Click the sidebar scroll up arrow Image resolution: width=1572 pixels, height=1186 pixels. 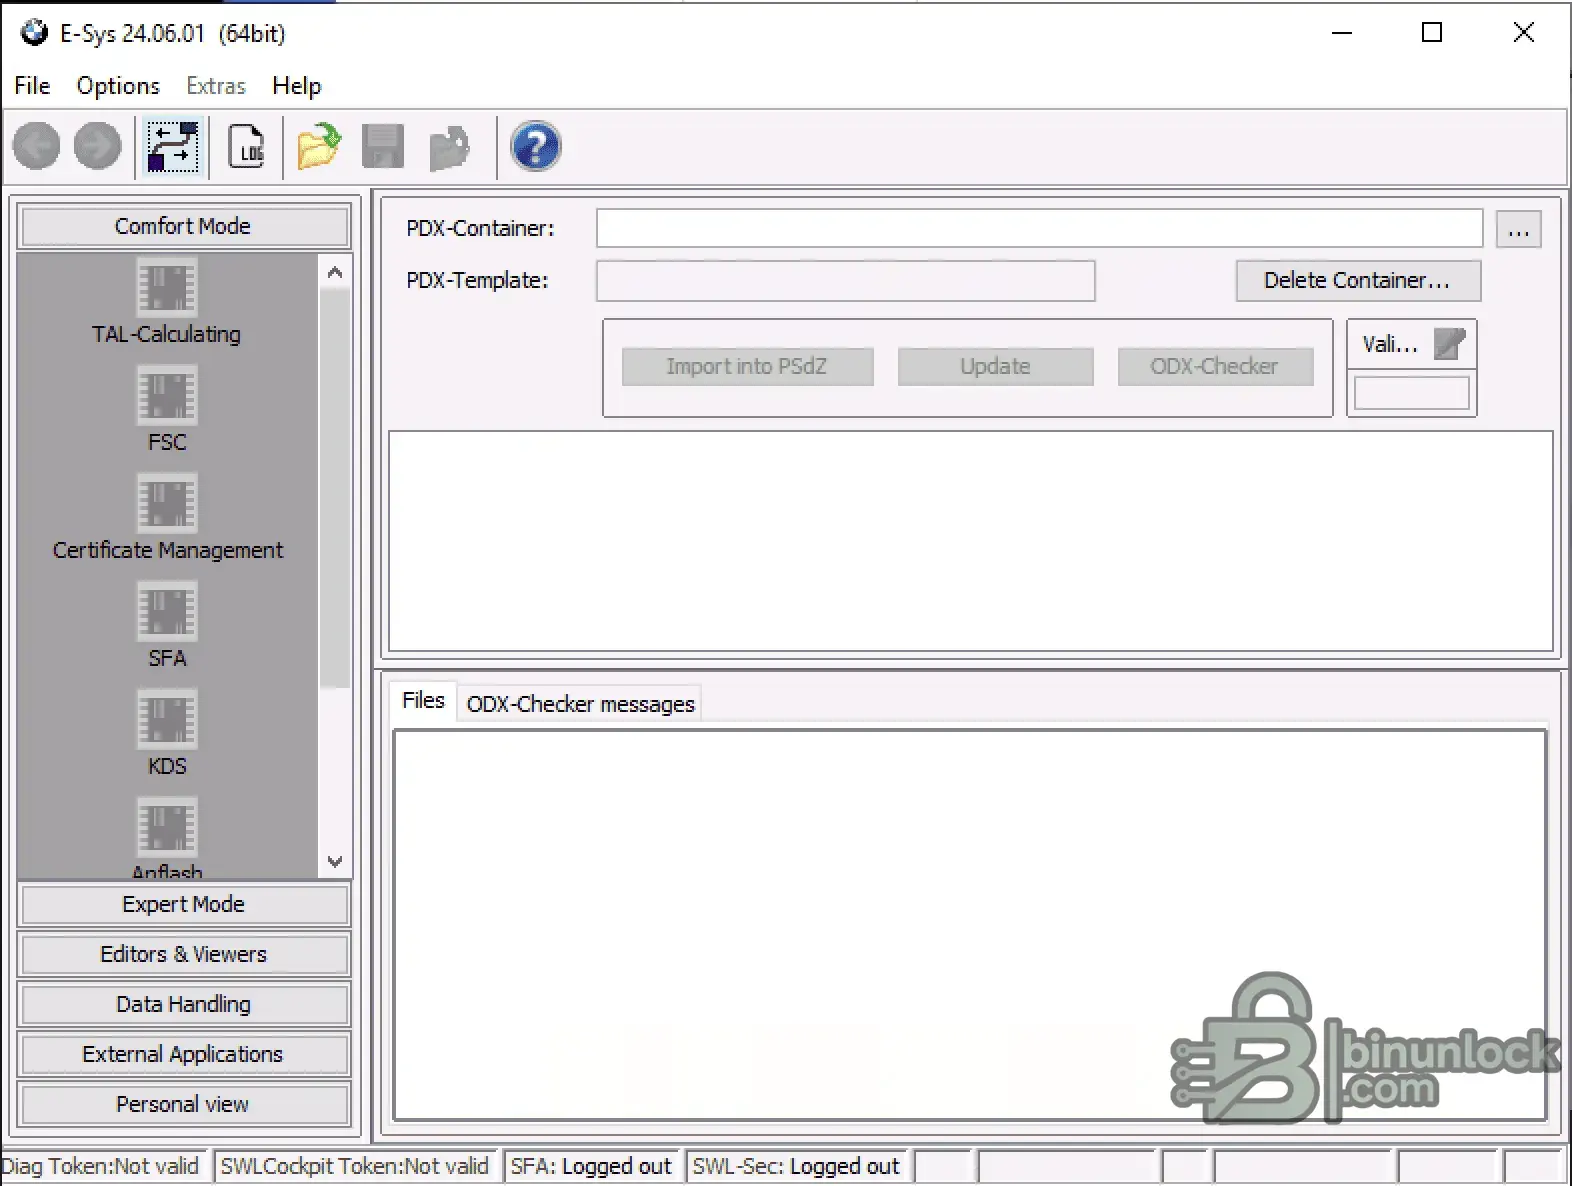pos(335,272)
